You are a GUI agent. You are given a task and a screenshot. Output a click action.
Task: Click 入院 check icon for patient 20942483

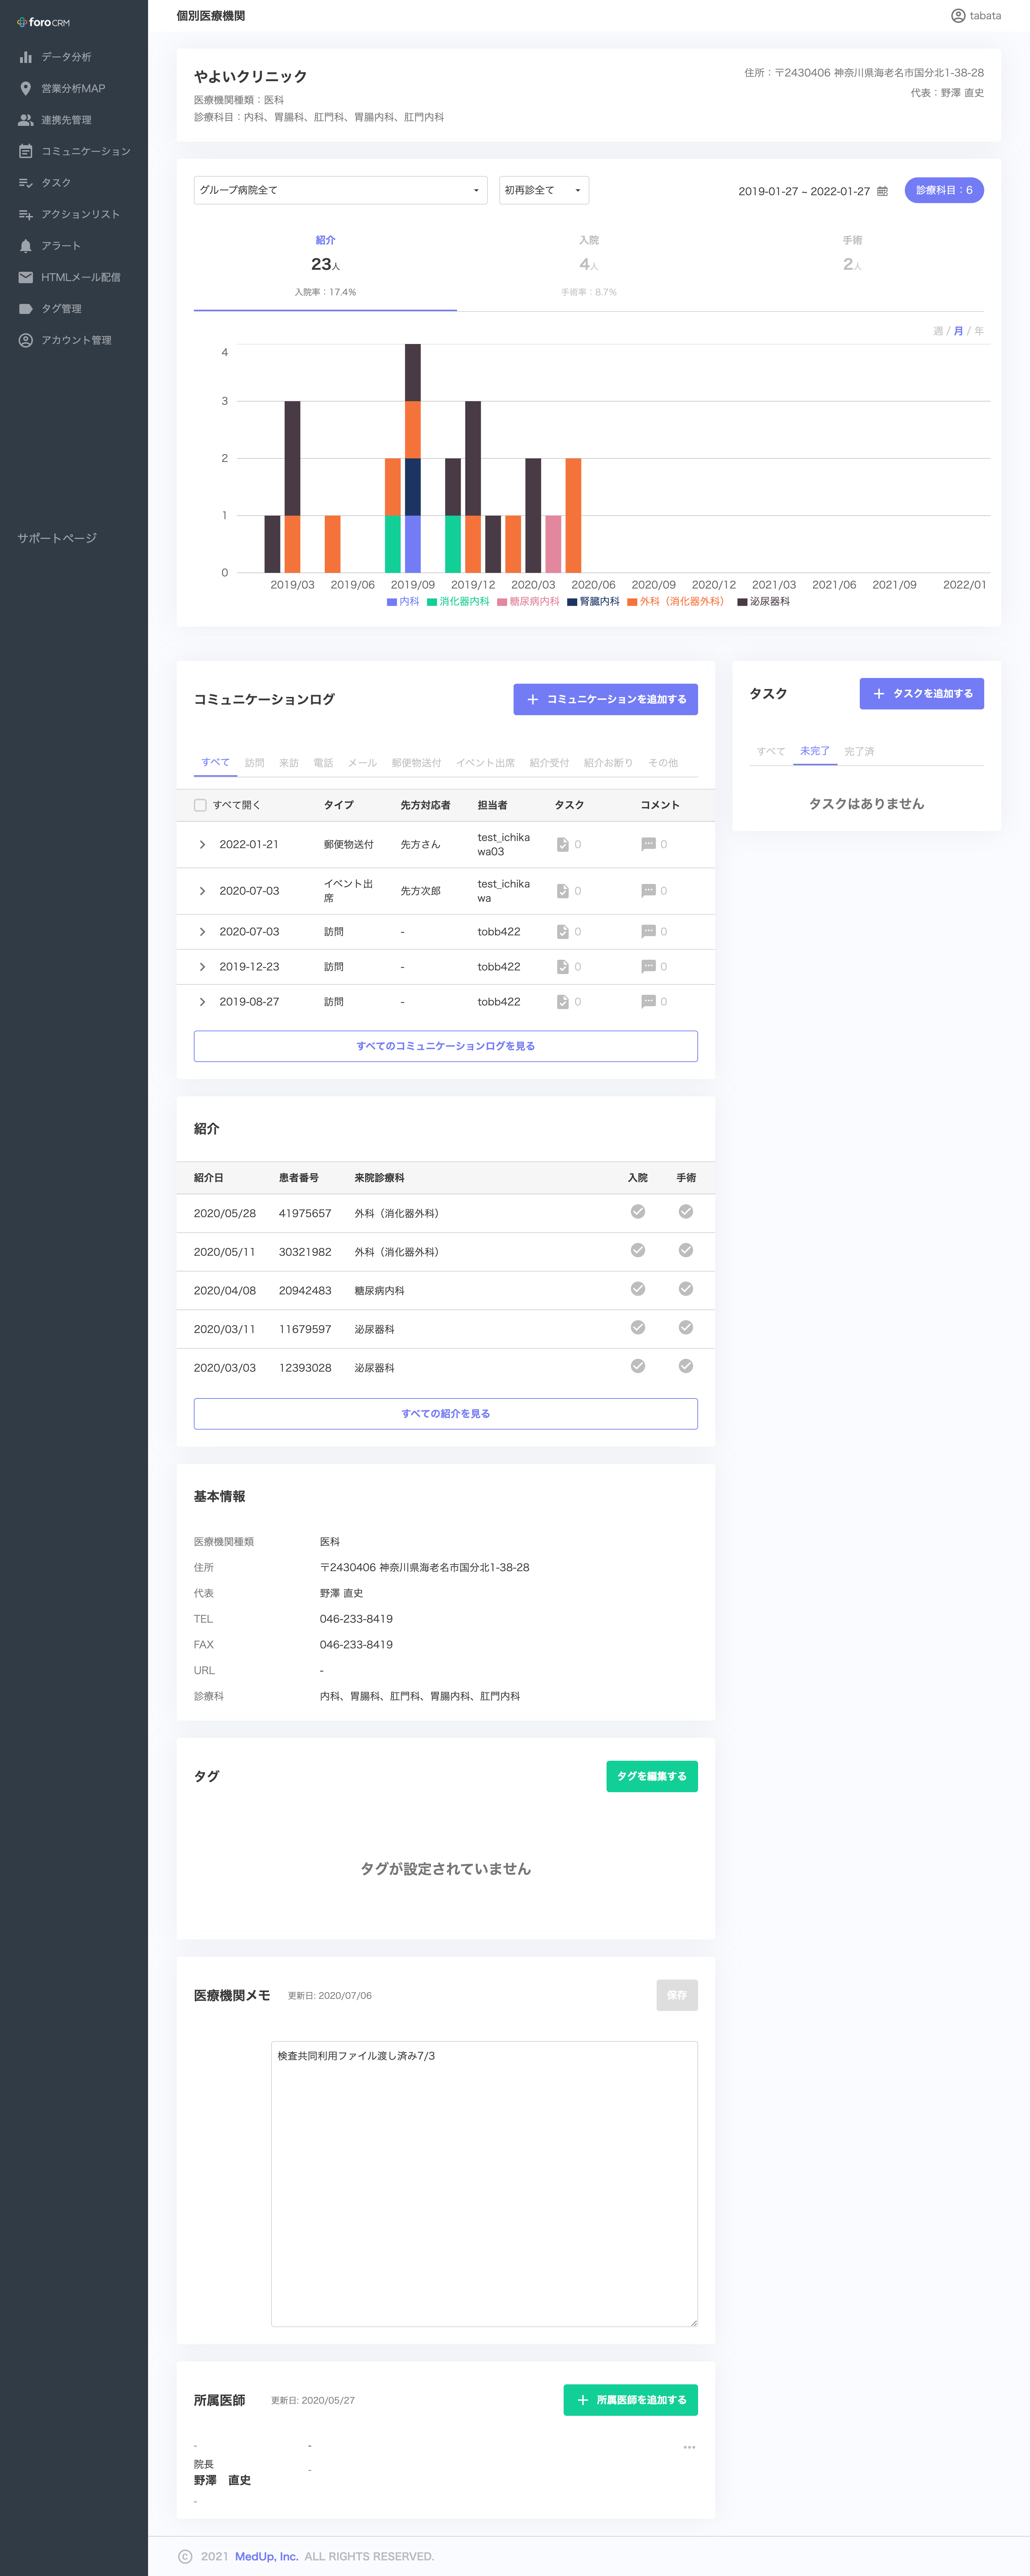(x=638, y=1289)
